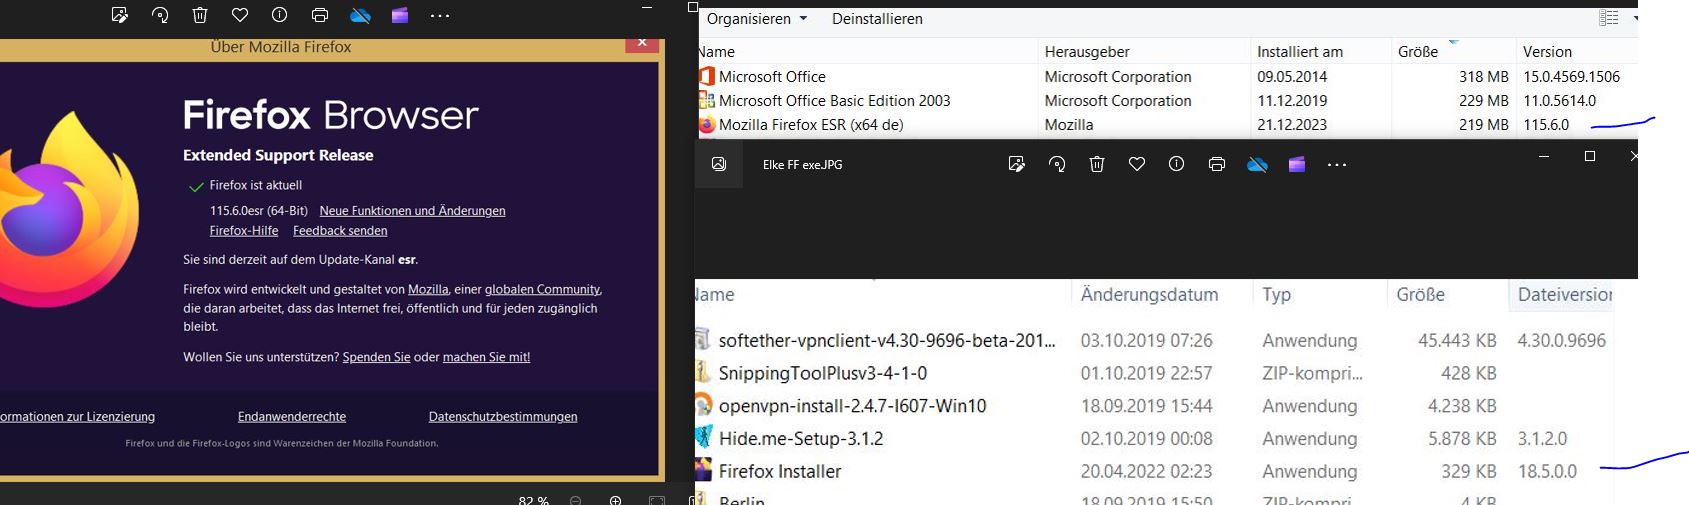The width and height of the screenshot is (1689, 505).
Task: Open Clipchamp in the Elke FF exe.JPG window
Action: (x=1297, y=164)
